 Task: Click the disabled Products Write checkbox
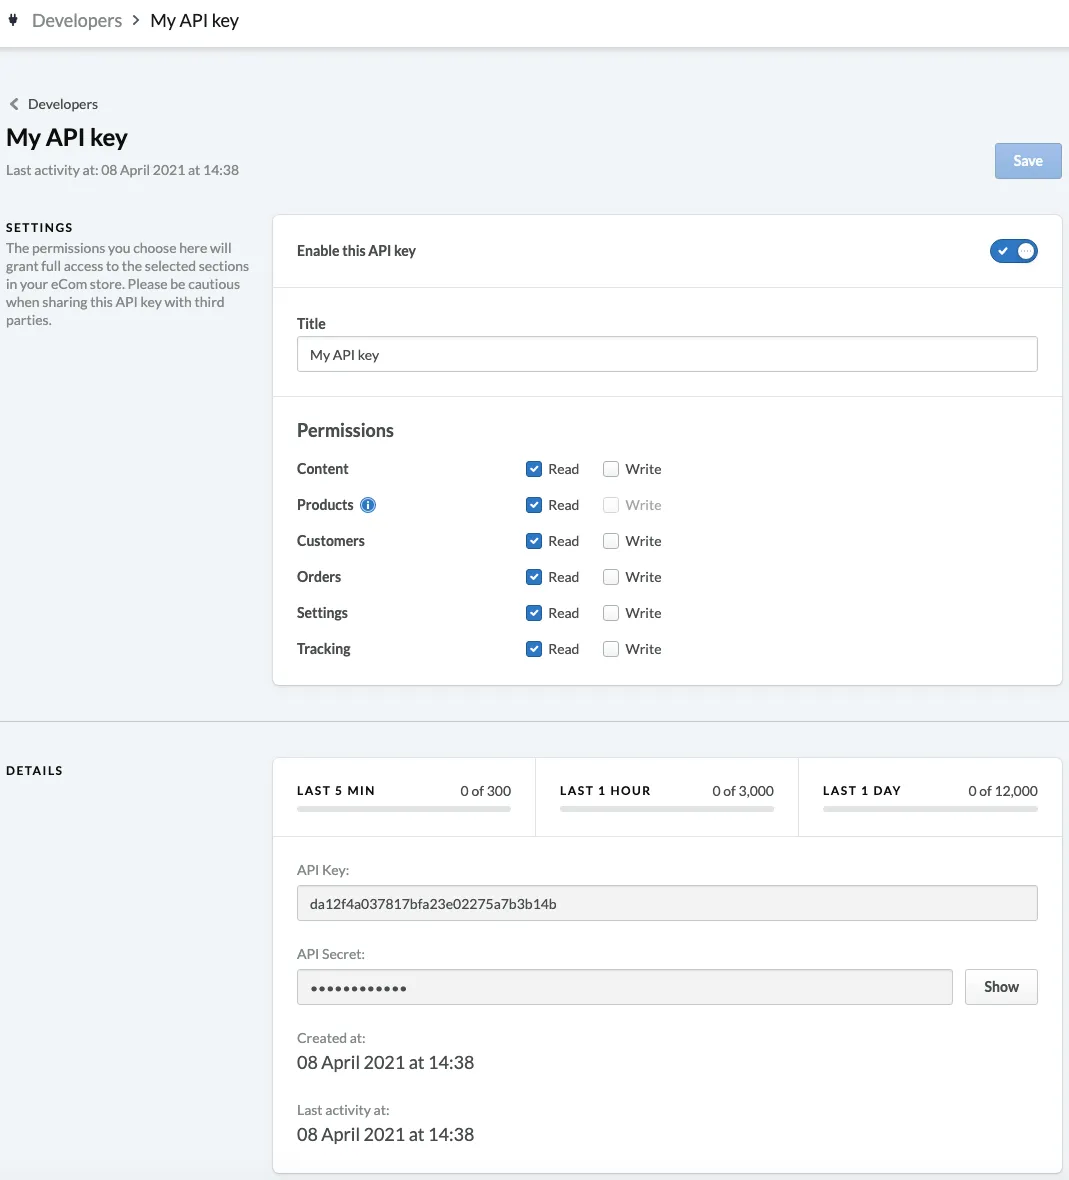pos(611,505)
